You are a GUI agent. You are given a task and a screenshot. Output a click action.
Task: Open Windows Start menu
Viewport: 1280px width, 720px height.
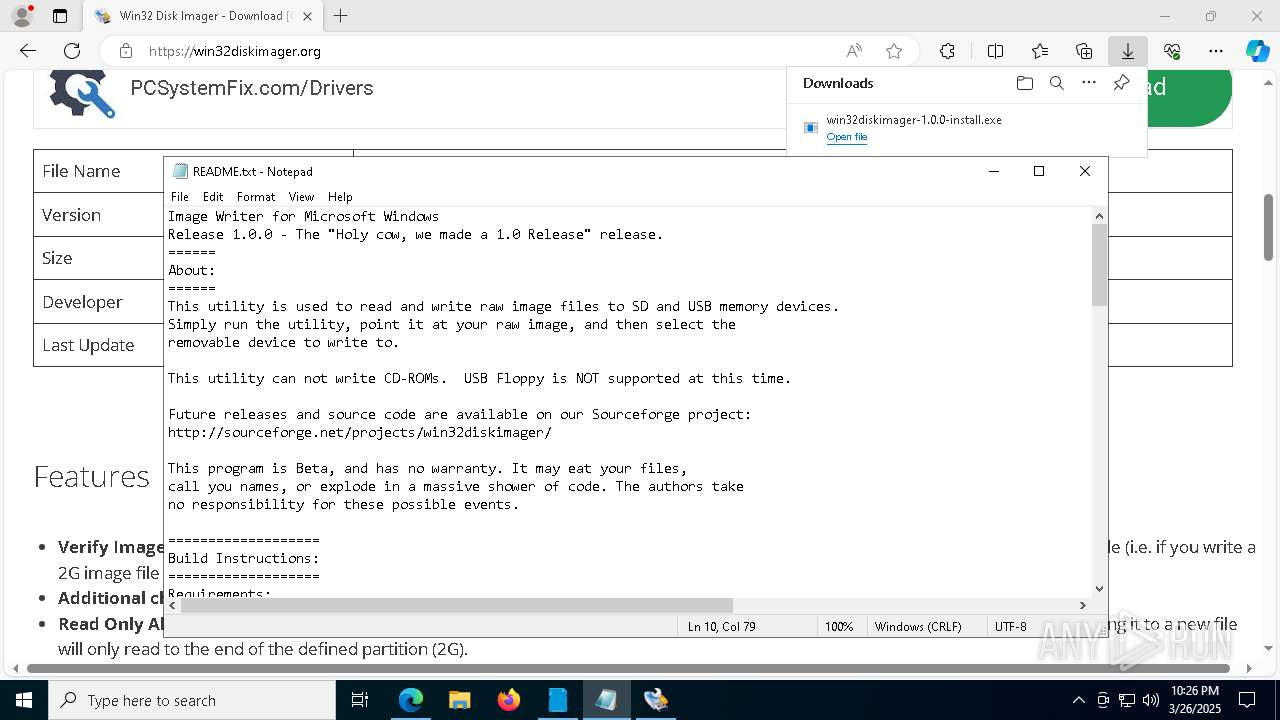coord(24,700)
